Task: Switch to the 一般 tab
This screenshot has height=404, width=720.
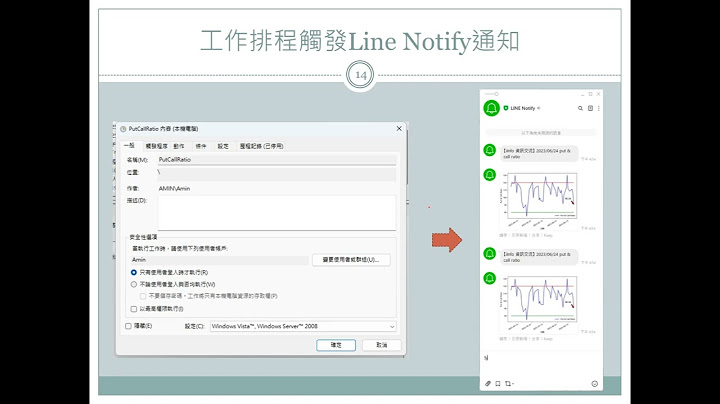Action: click(129, 146)
